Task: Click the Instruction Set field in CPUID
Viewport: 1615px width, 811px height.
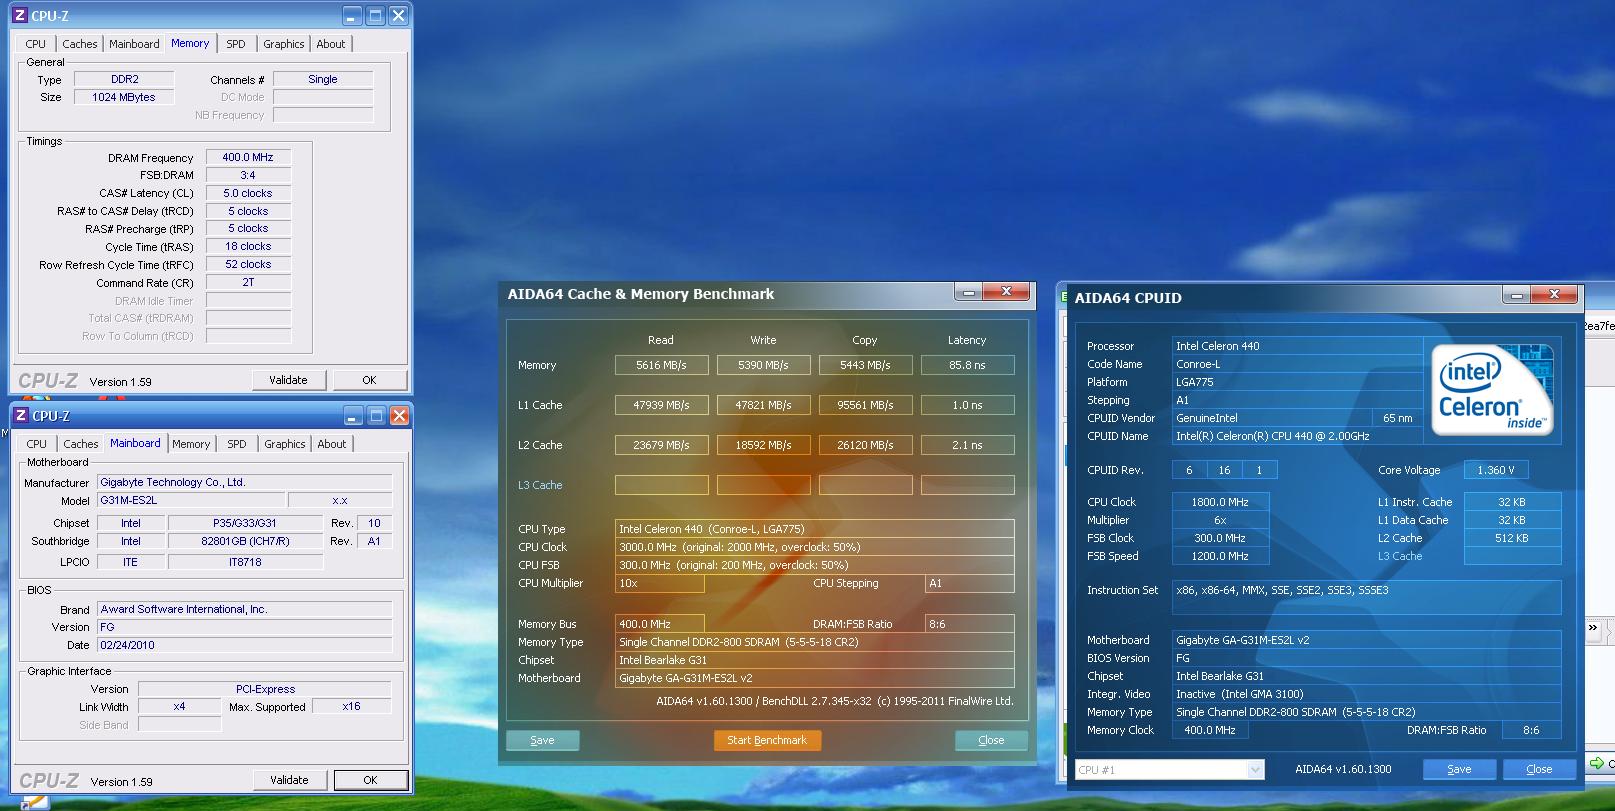Action: point(1366,597)
